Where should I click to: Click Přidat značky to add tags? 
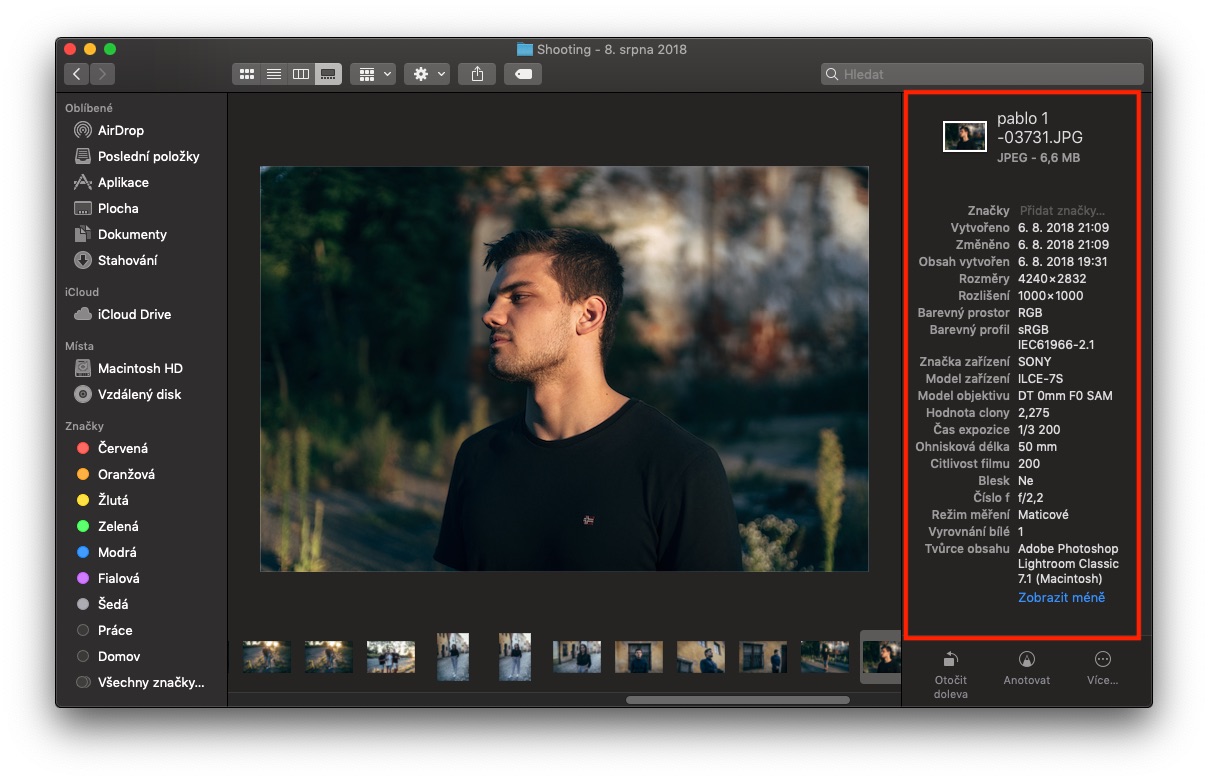pos(1062,211)
